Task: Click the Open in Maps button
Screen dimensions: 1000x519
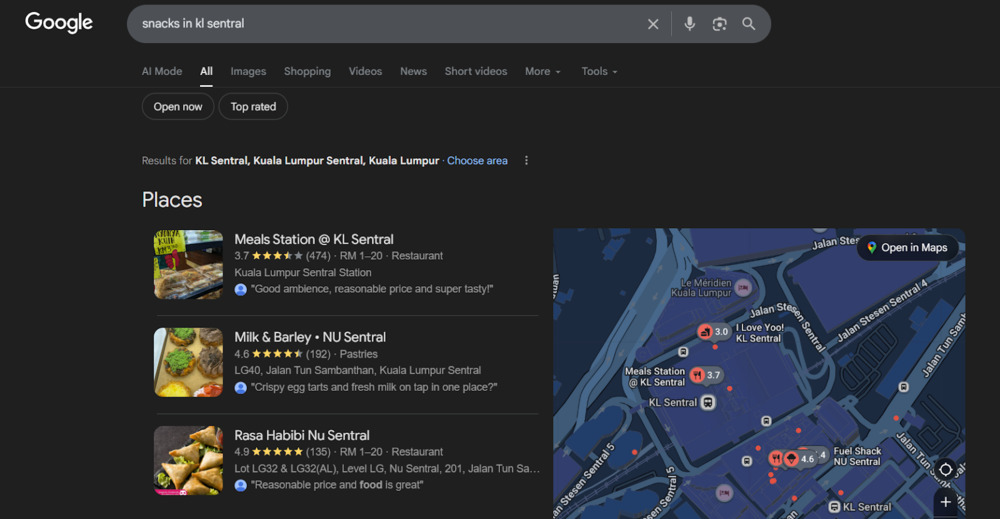Action: pyautogui.click(x=908, y=248)
